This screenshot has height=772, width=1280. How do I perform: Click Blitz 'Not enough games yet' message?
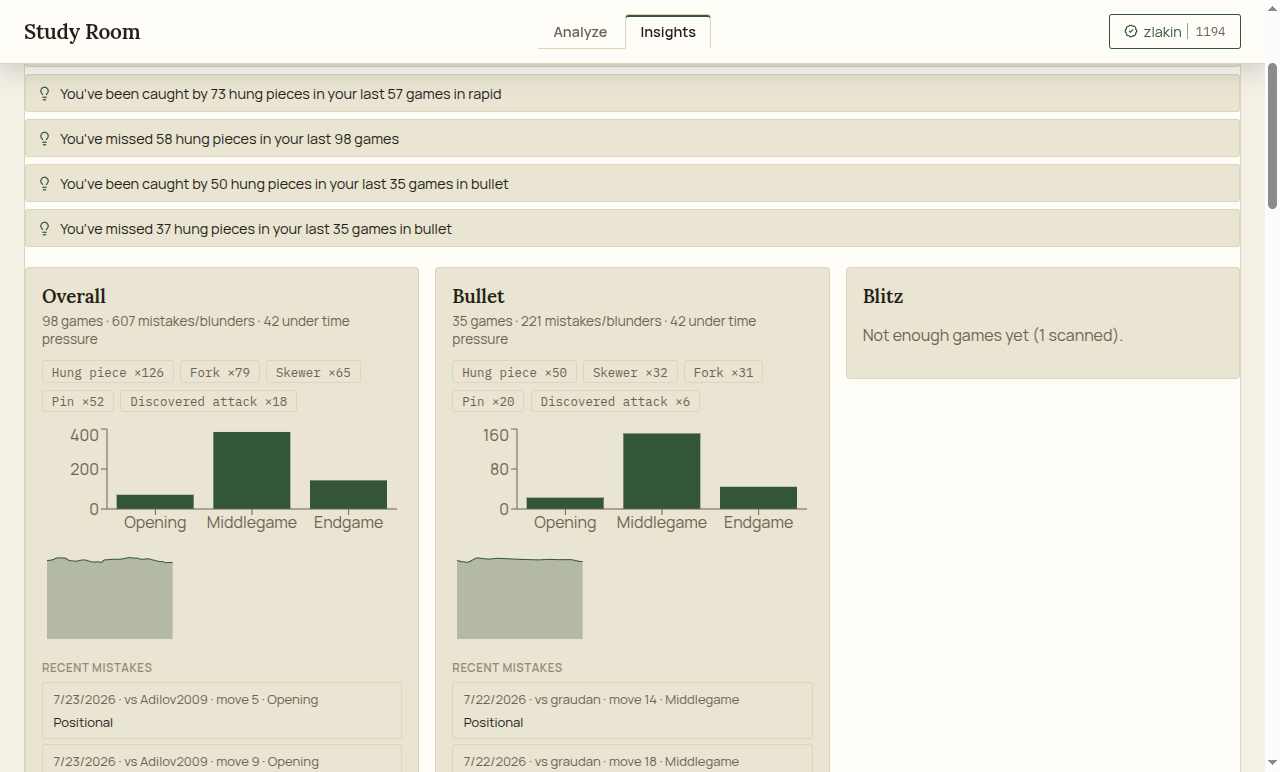[993, 335]
